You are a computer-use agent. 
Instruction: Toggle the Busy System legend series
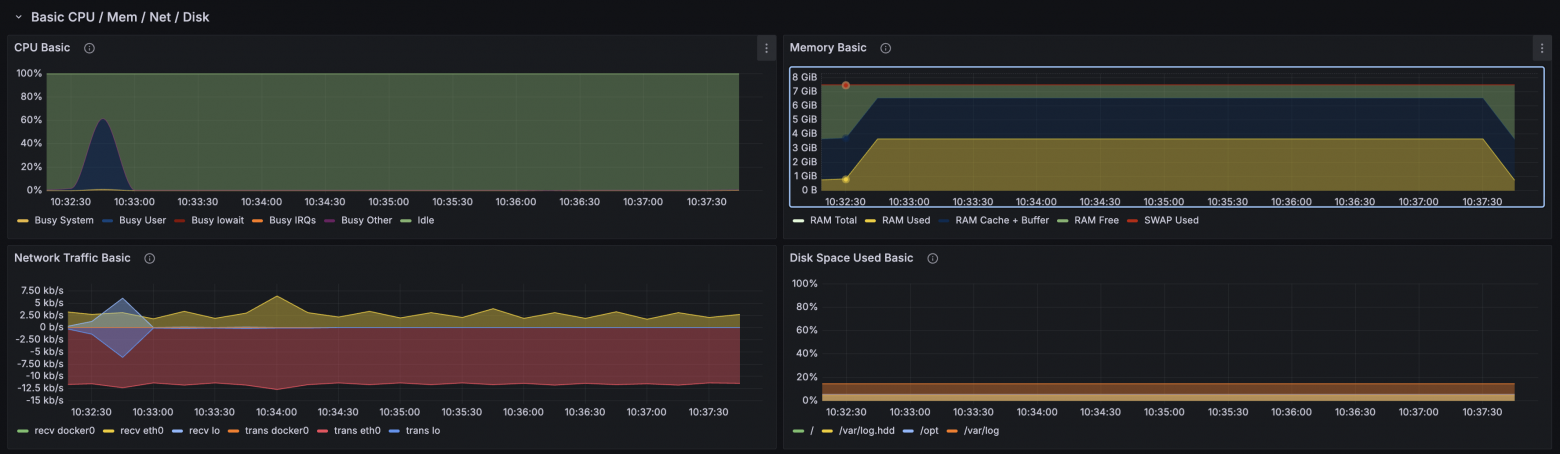coord(64,220)
